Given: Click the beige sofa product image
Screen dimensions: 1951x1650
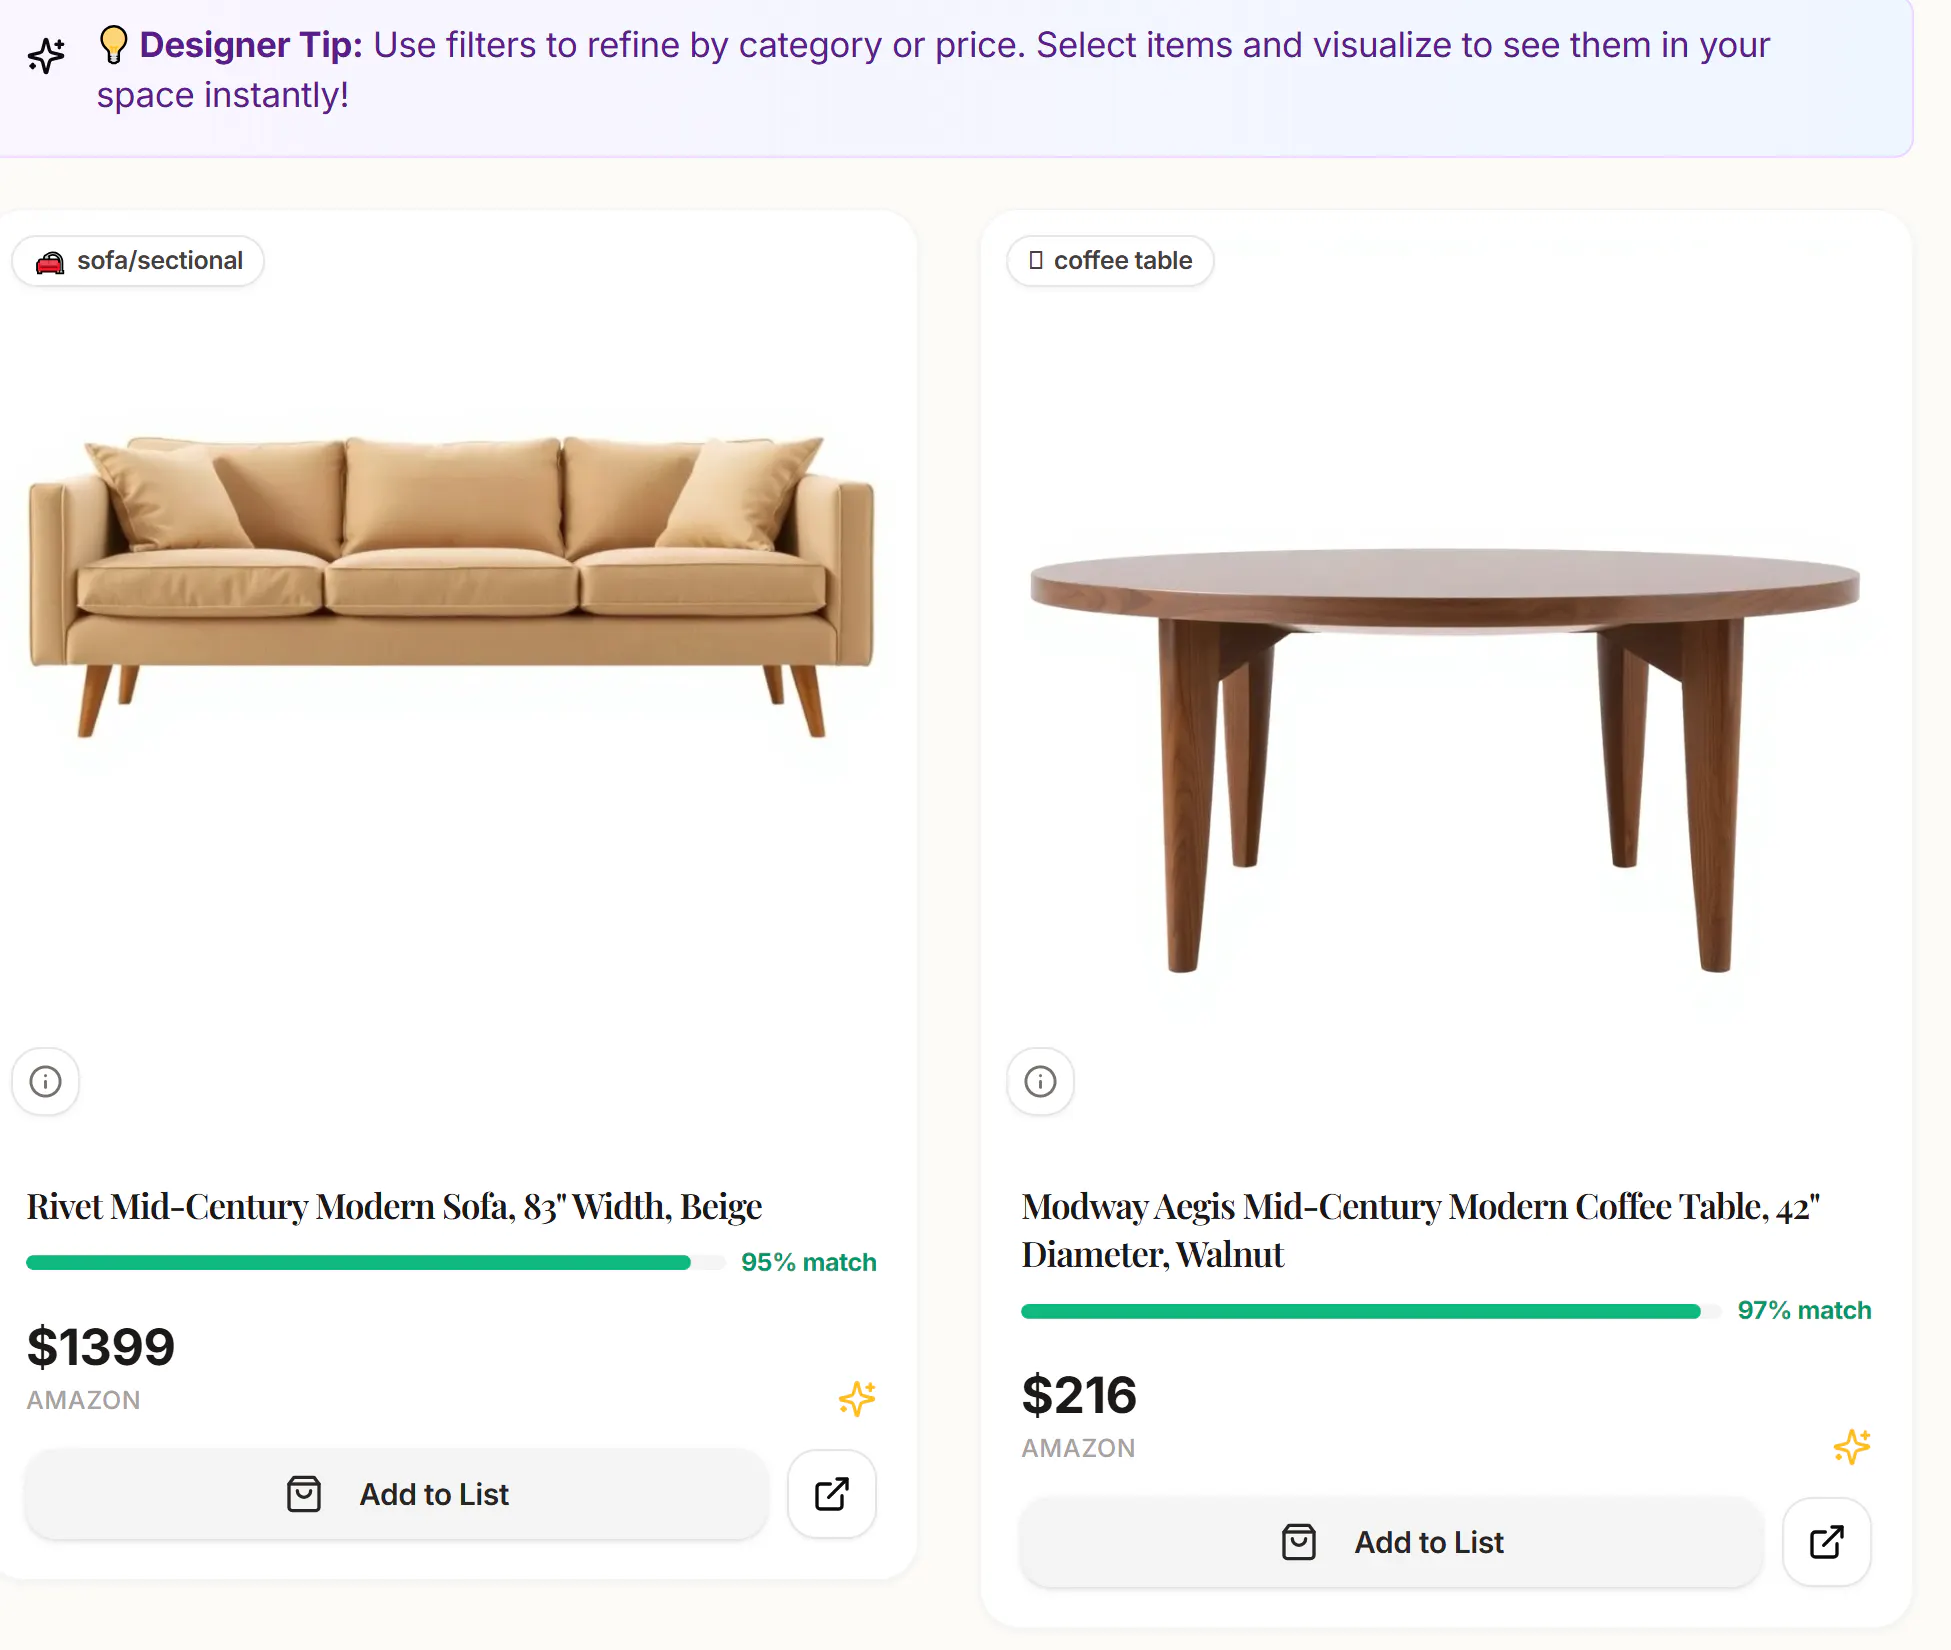Looking at the screenshot, I should coord(451,587).
